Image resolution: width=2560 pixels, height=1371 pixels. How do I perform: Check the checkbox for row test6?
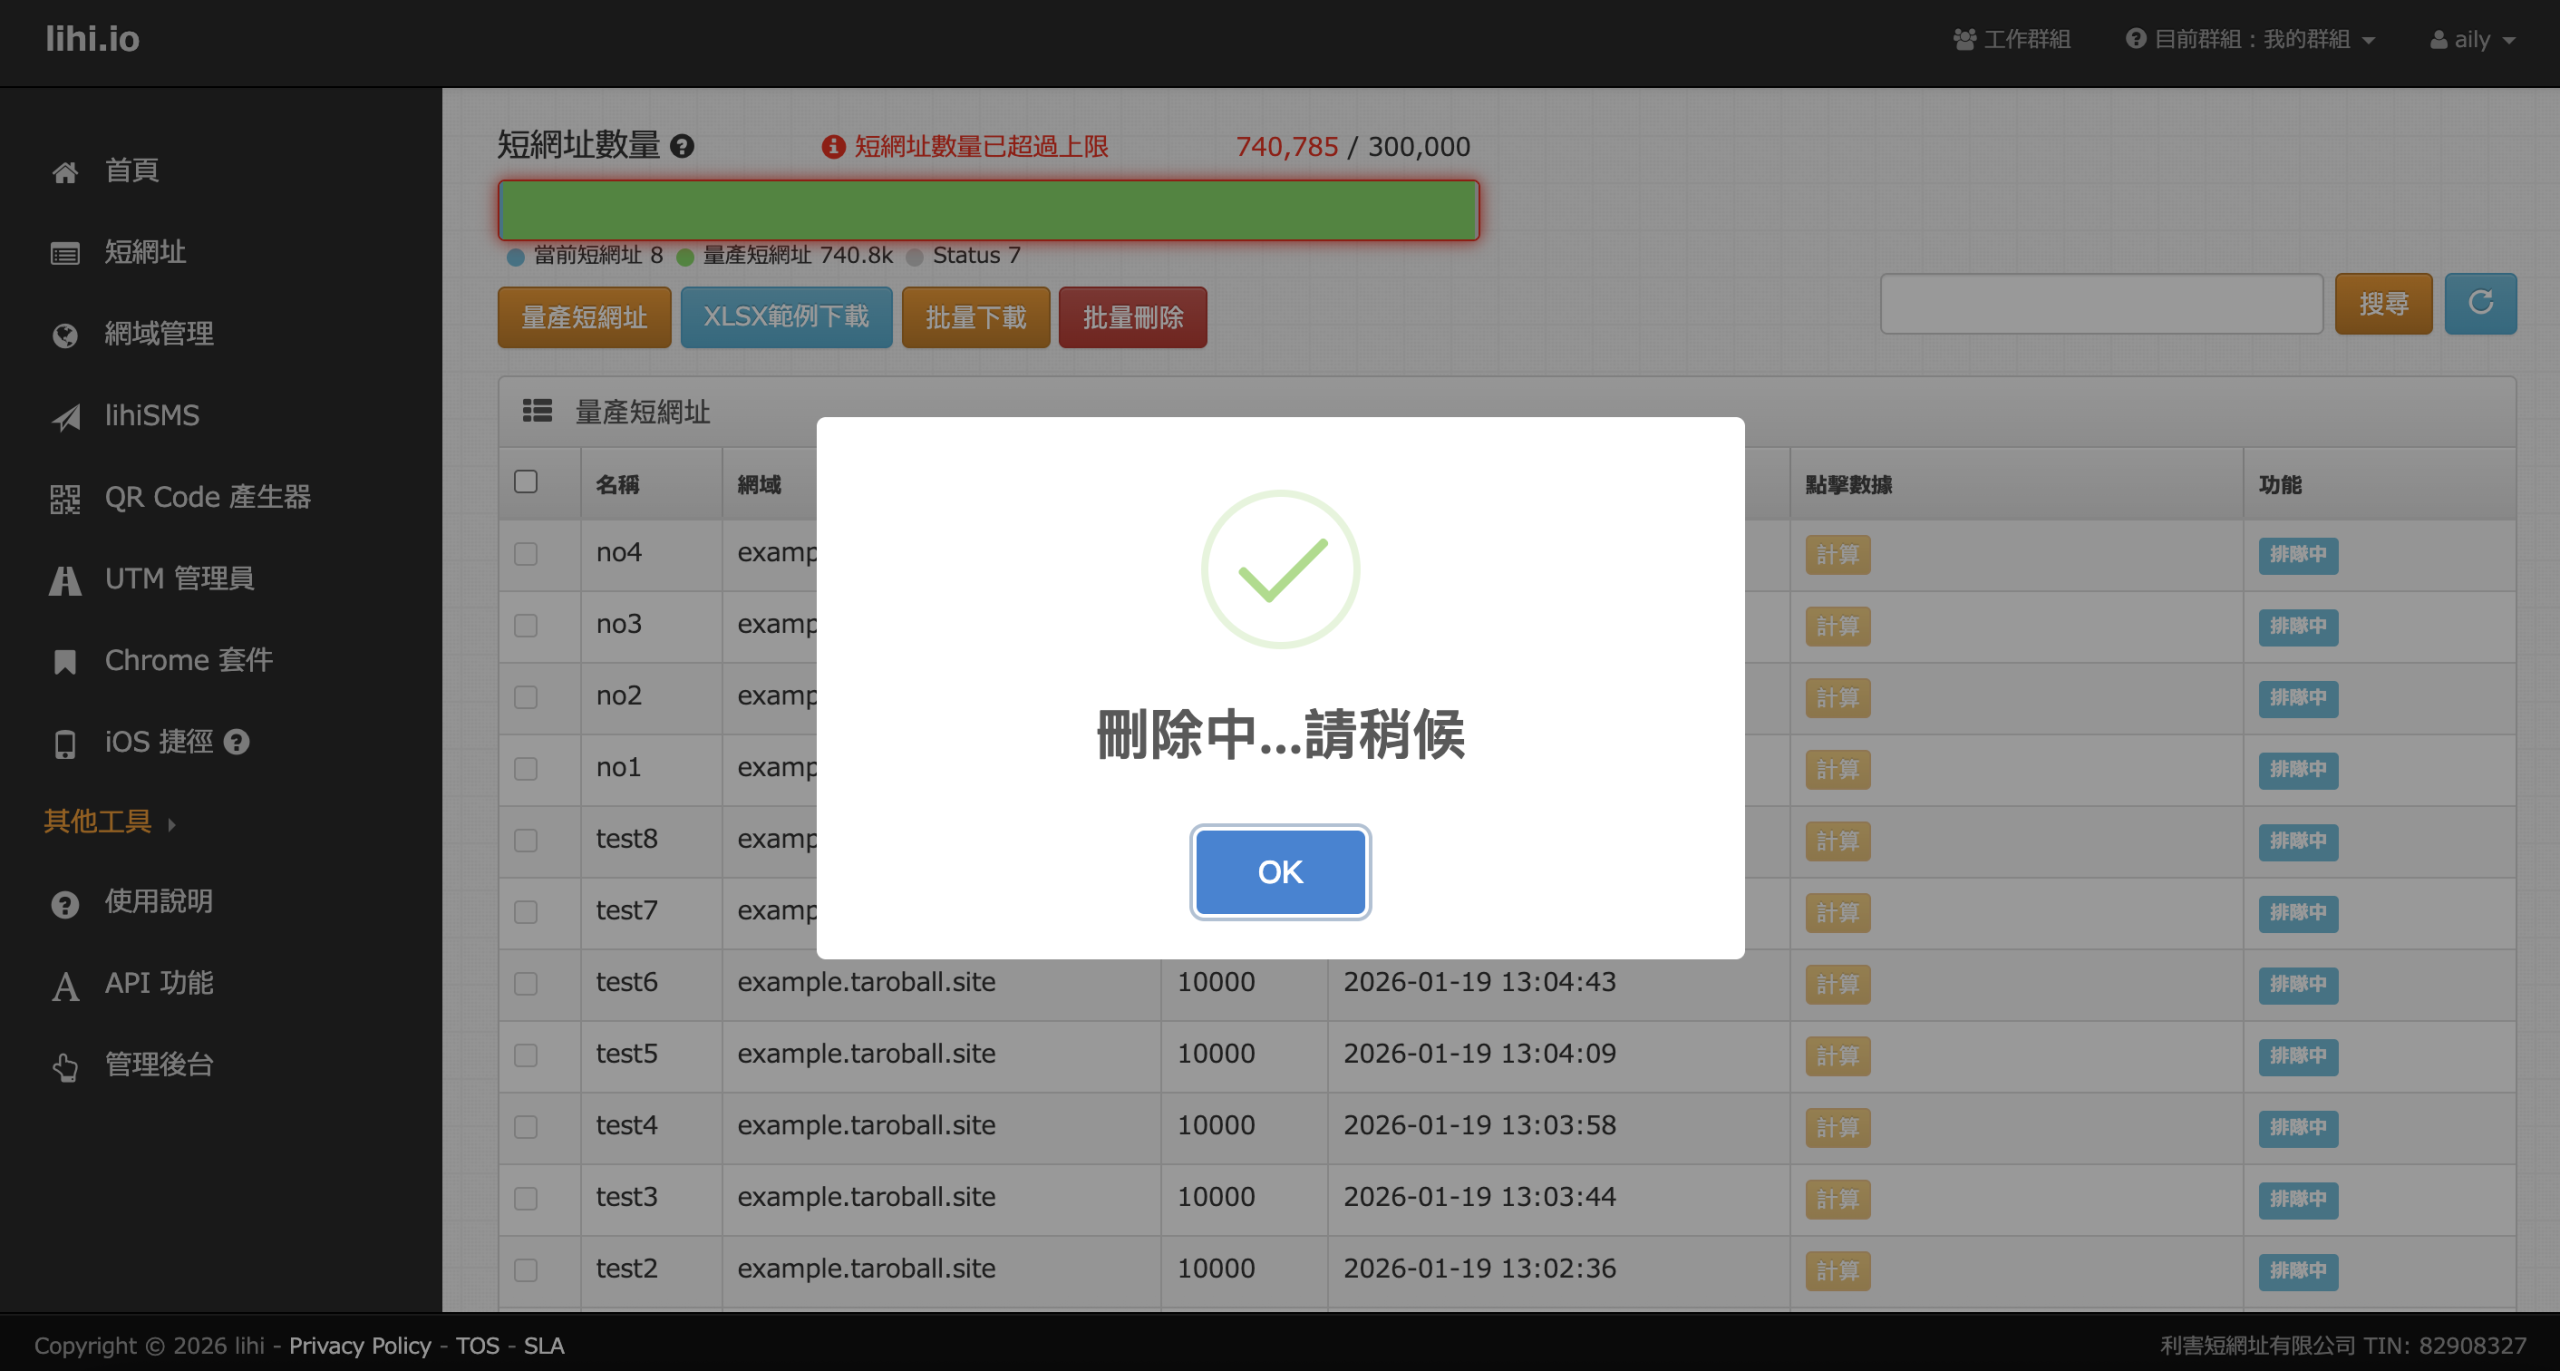tap(526, 983)
